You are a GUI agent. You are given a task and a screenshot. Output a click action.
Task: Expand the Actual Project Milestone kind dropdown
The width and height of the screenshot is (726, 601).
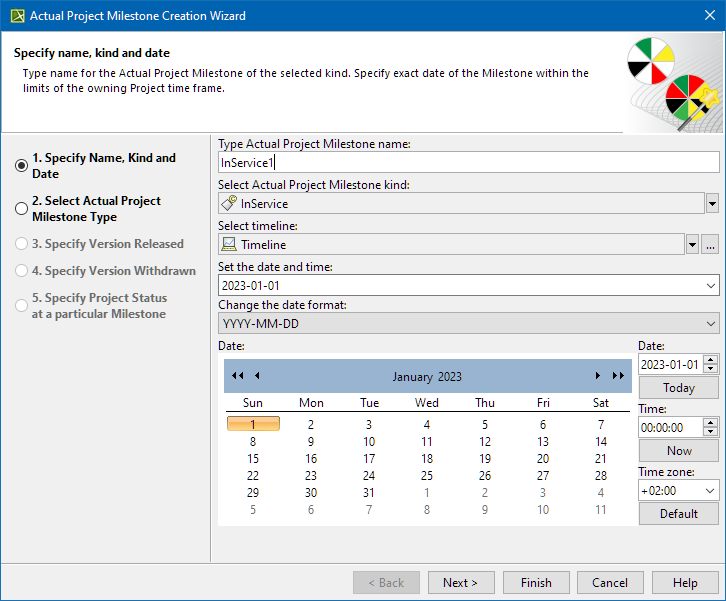(x=712, y=204)
